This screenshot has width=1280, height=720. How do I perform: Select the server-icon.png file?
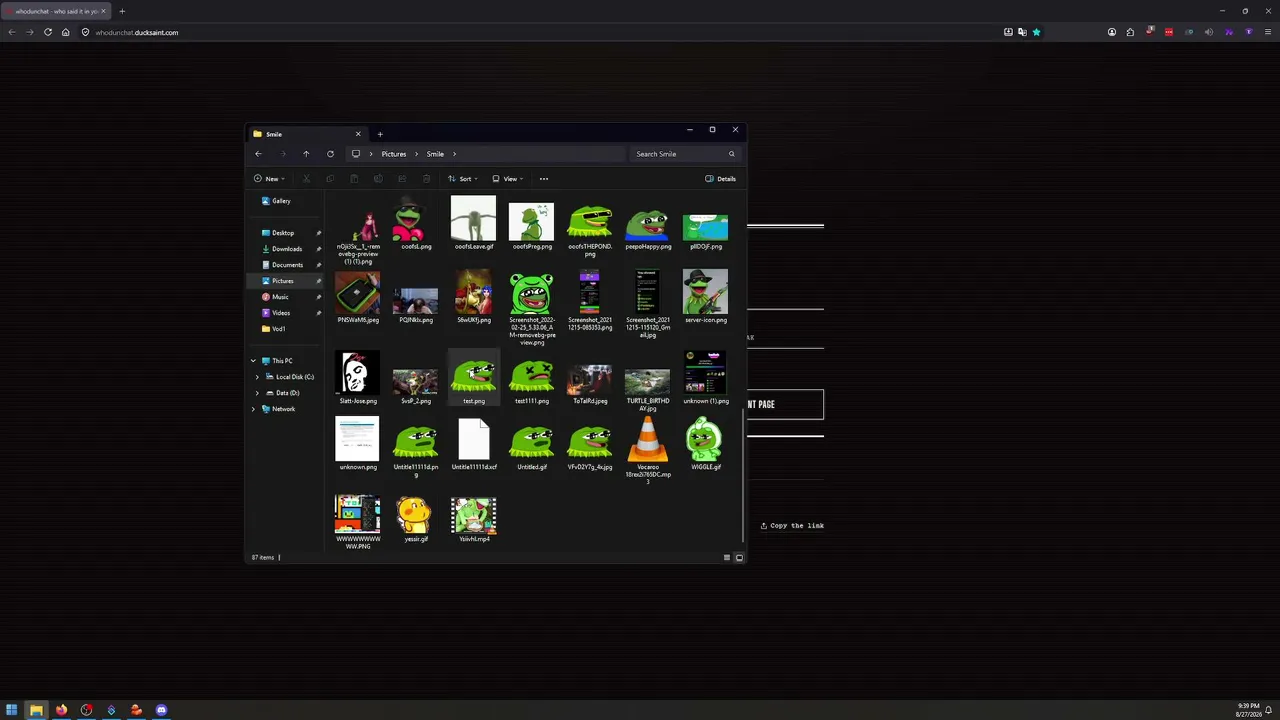point(706,297)
